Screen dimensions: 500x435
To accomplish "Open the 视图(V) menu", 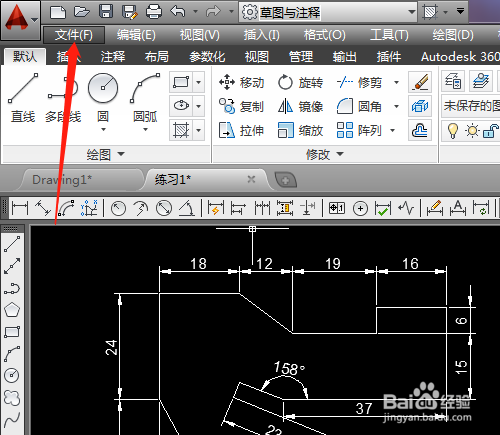I will click(200, 35).
